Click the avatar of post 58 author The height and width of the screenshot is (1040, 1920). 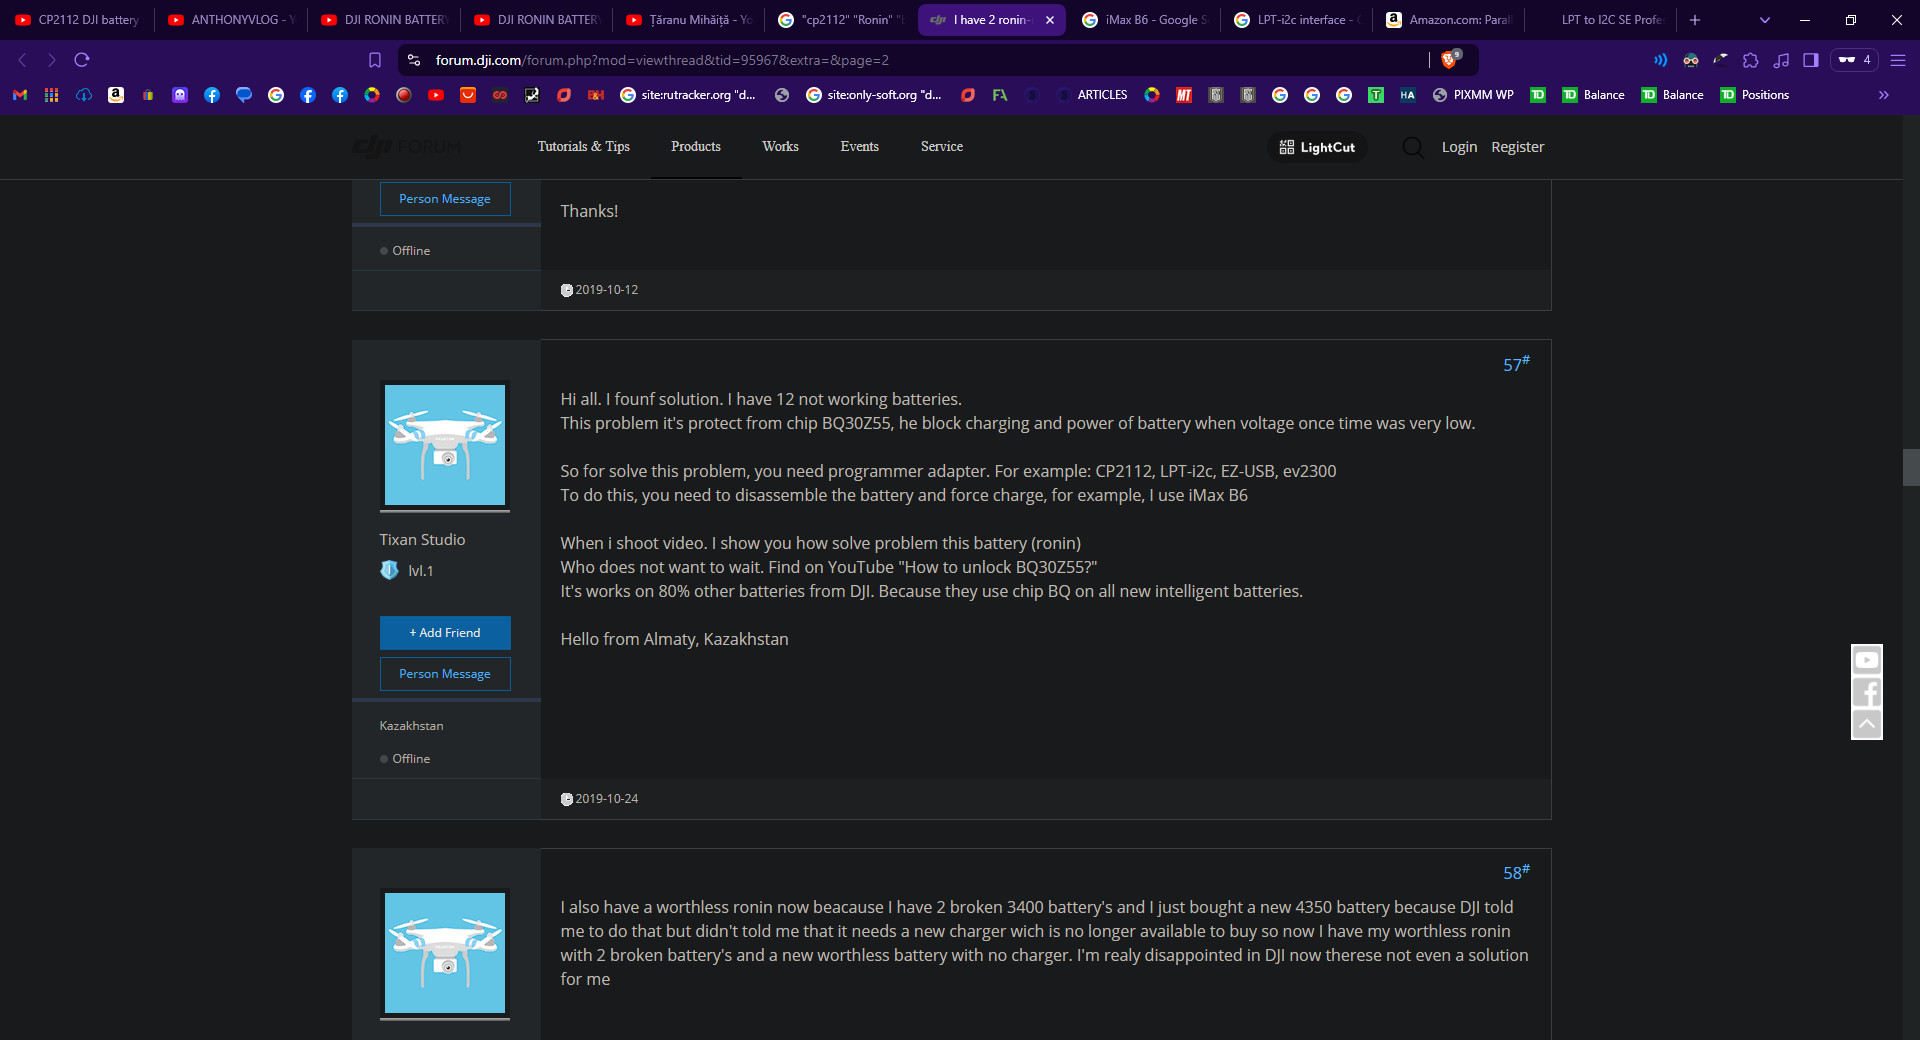click(445, 953)
